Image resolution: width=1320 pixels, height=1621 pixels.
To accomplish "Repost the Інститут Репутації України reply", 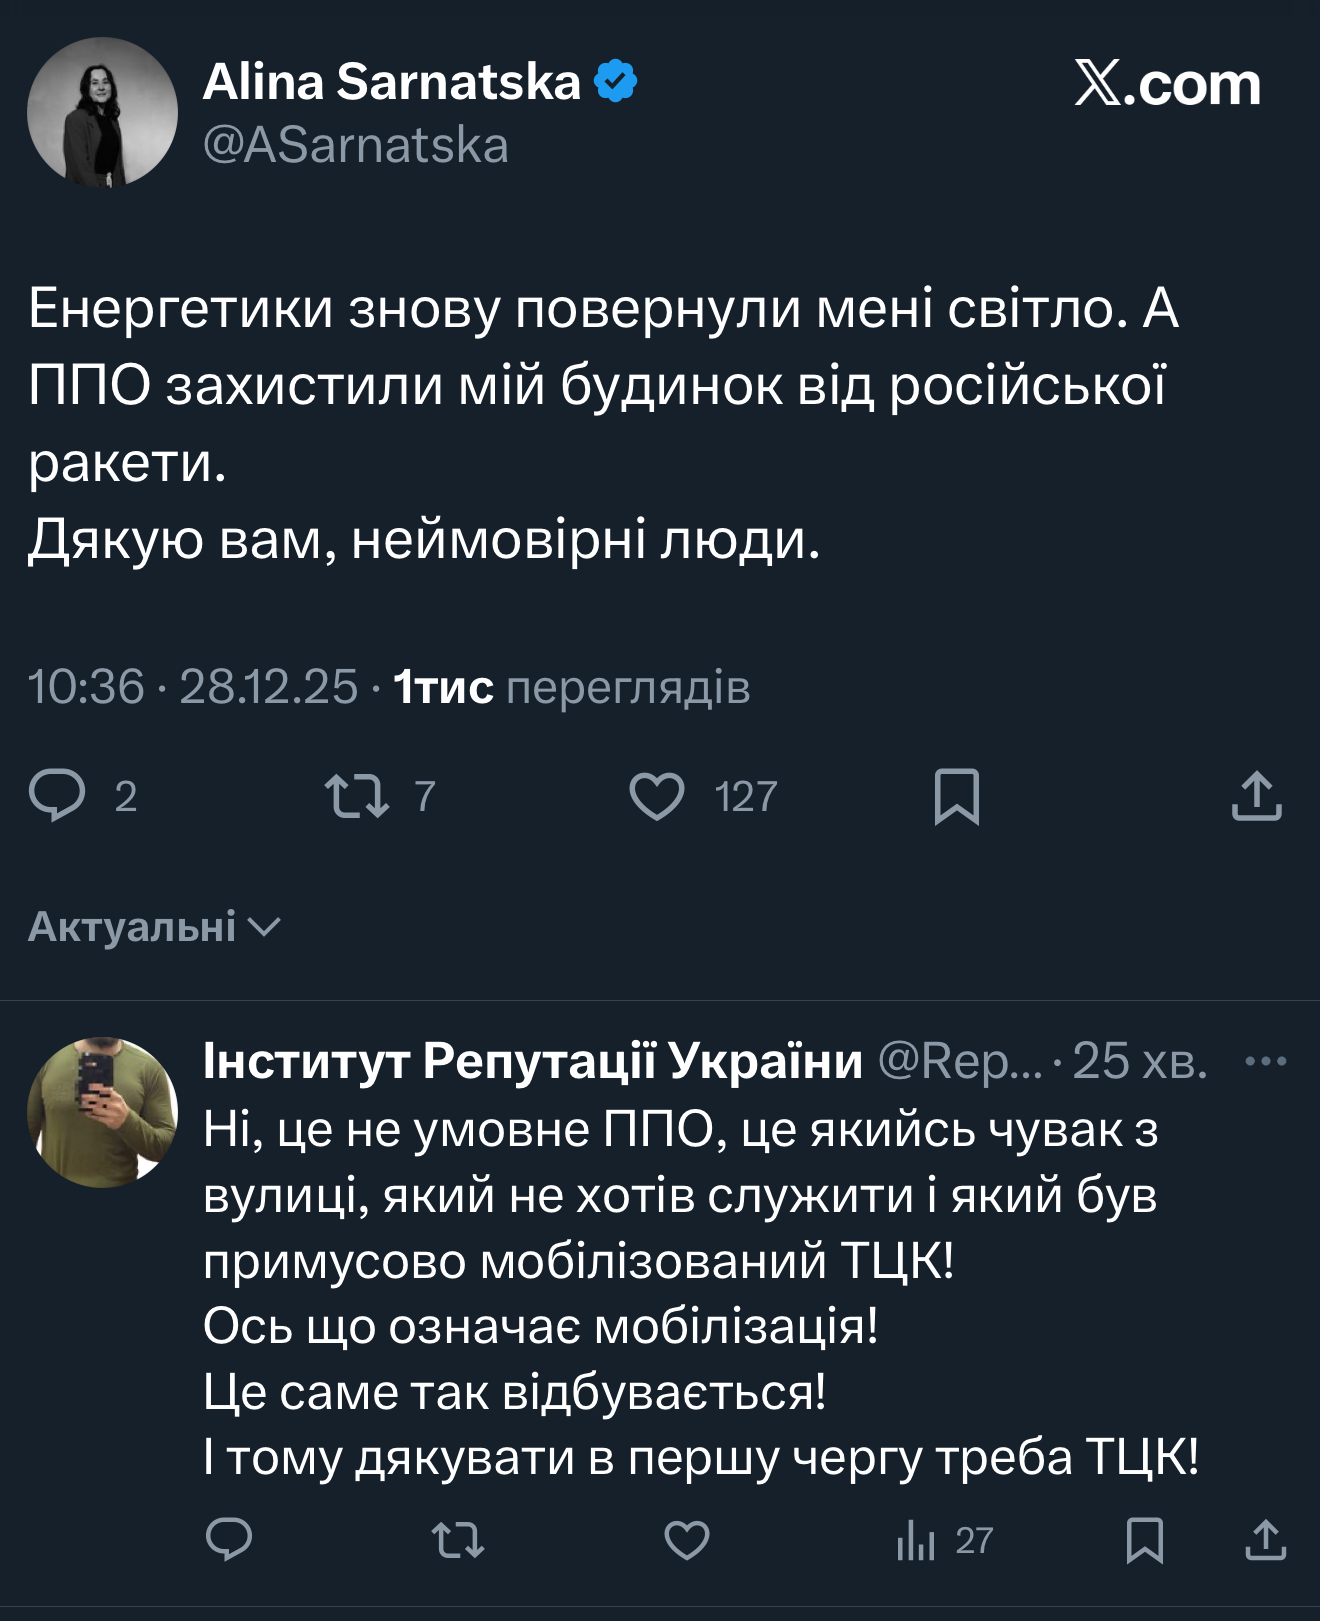I will pos(458,1540).
